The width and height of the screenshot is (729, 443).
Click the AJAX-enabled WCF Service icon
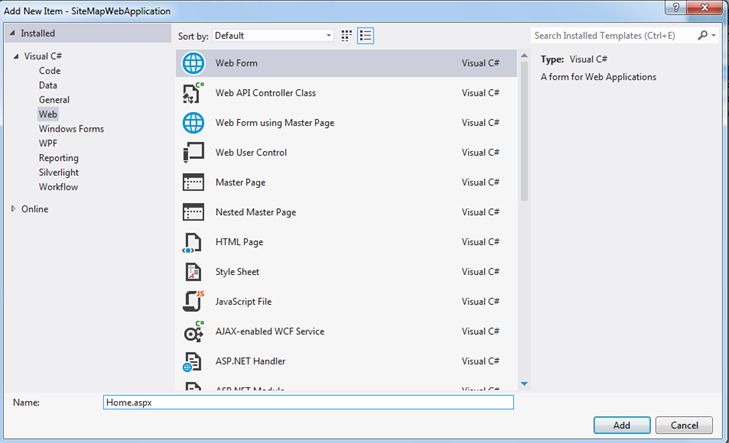pyautogui.click(x=193, y=331)
